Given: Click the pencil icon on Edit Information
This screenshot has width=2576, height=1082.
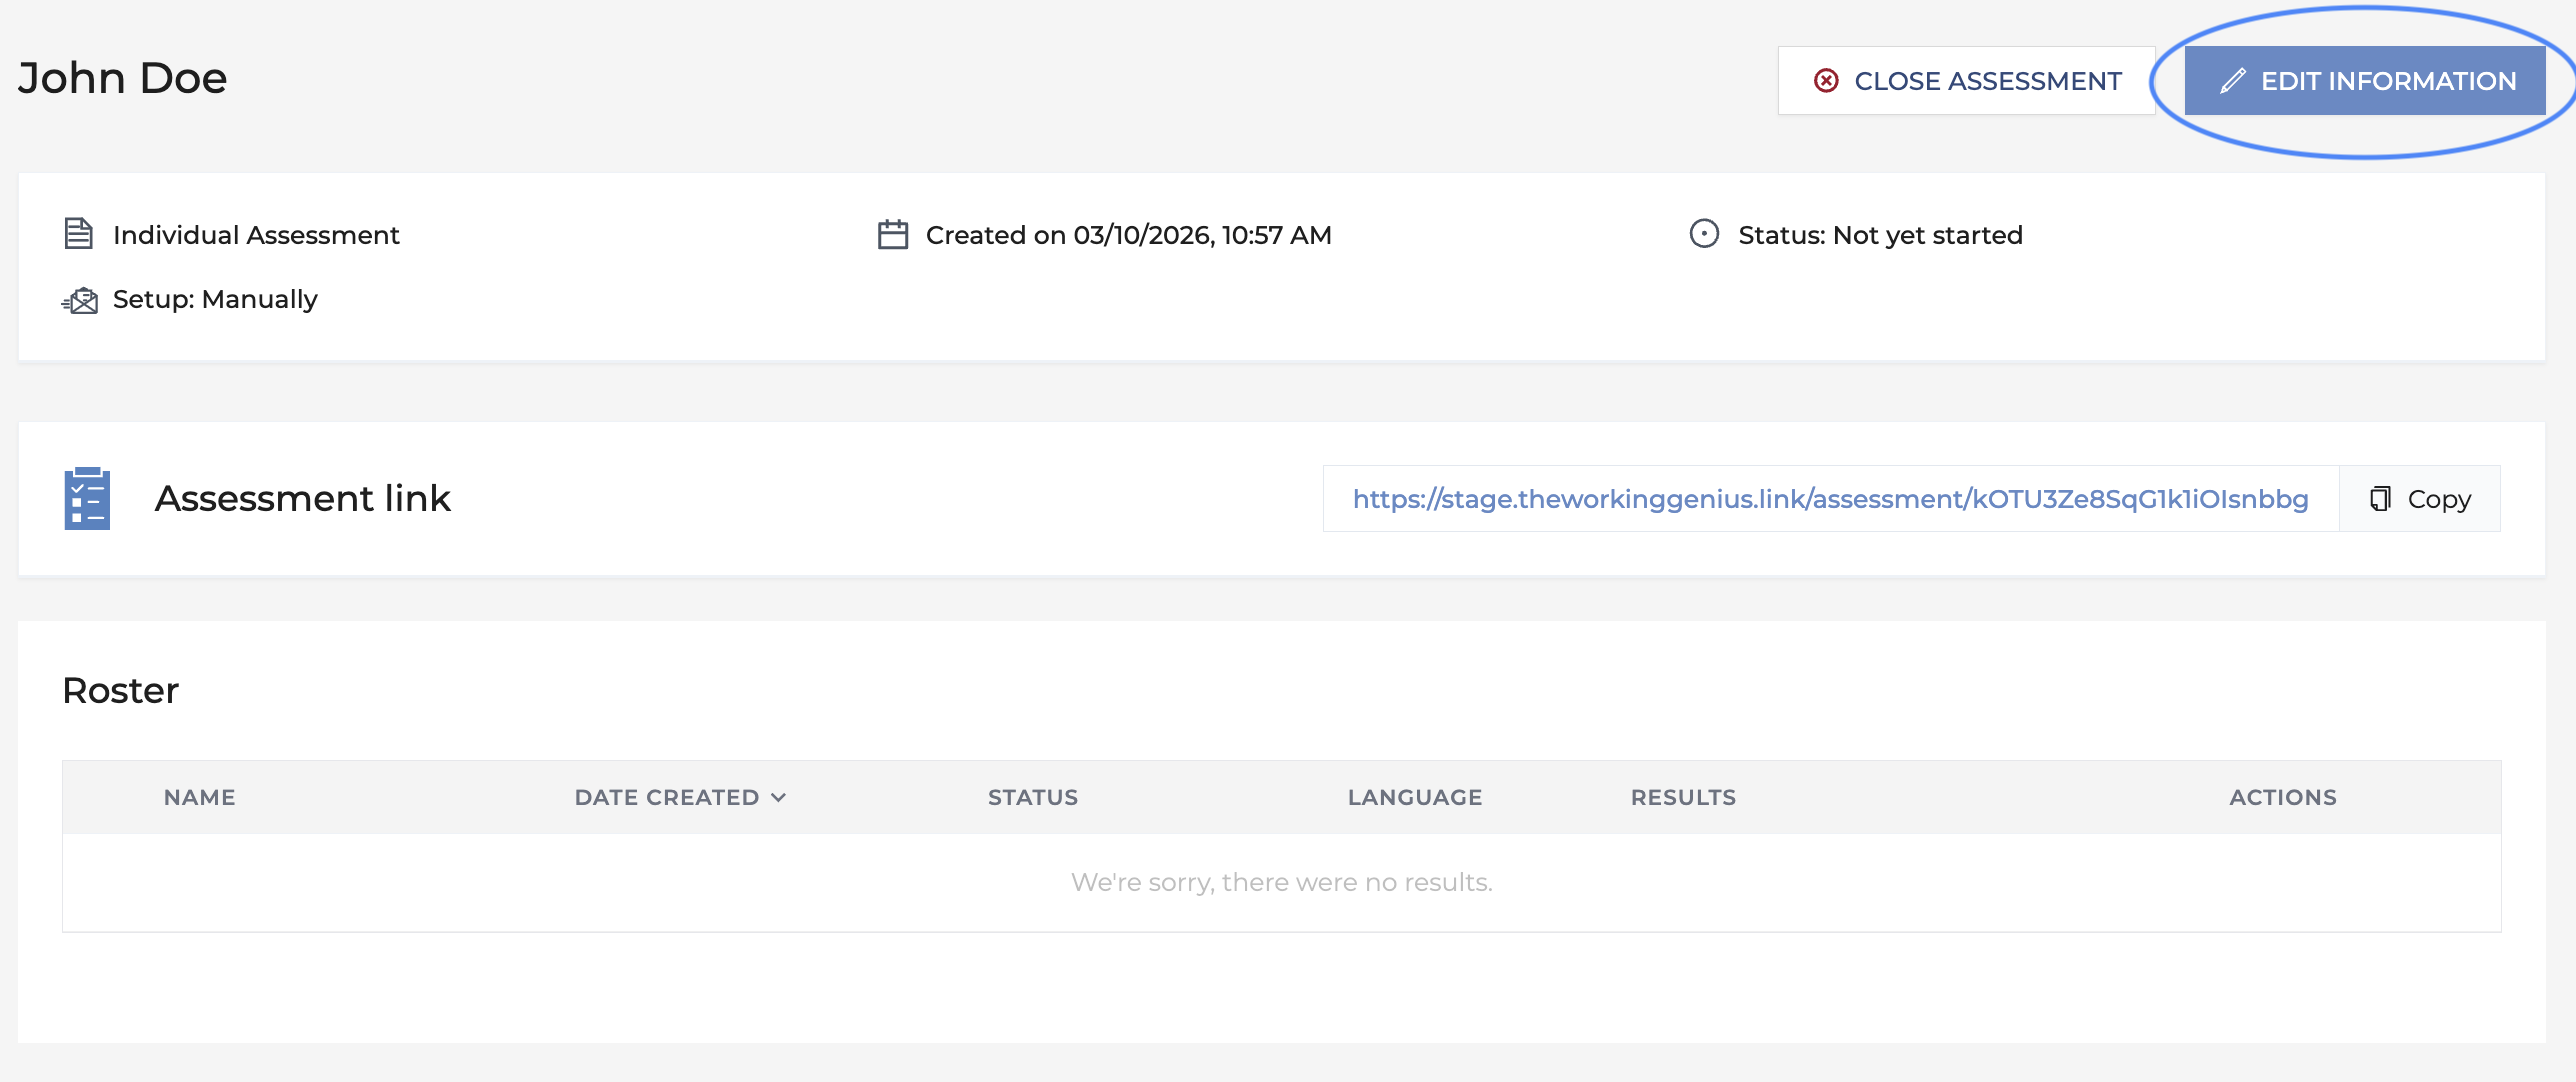Looking at the screenshot, I should tap(2233, 81).
